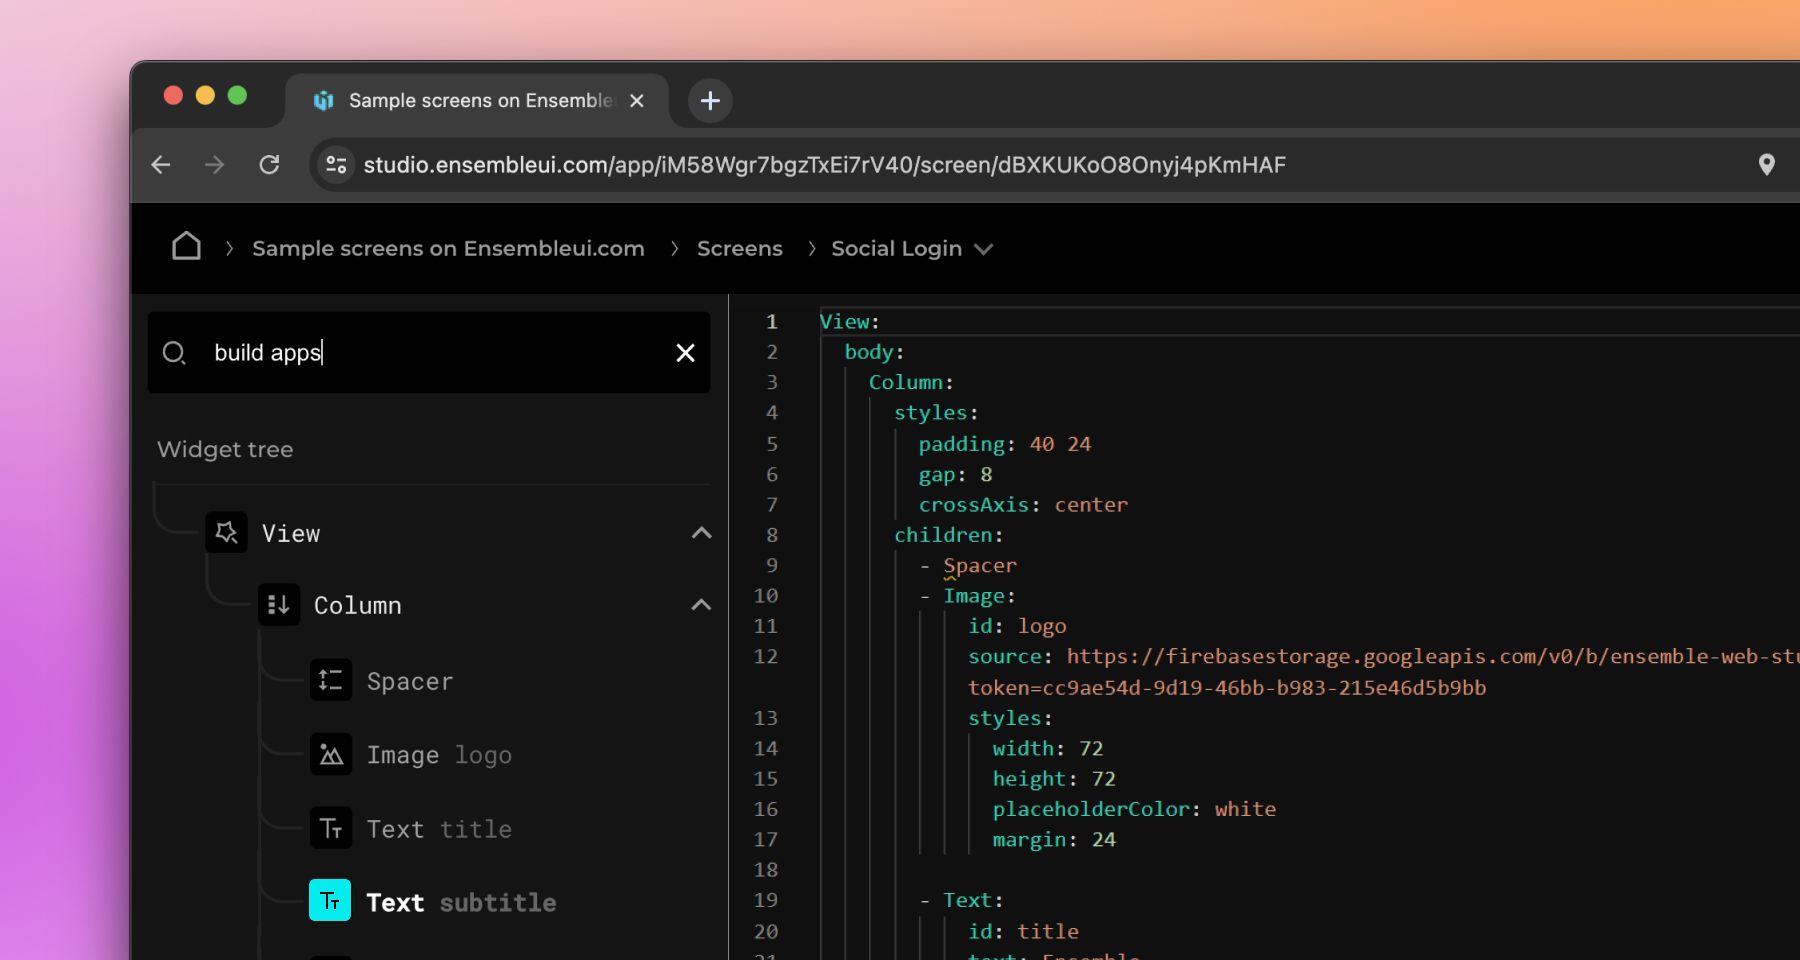Click 'placeholderColor: white' in the editor
The width and height of the screenshot is (1800, 960).
[1134, 809]
